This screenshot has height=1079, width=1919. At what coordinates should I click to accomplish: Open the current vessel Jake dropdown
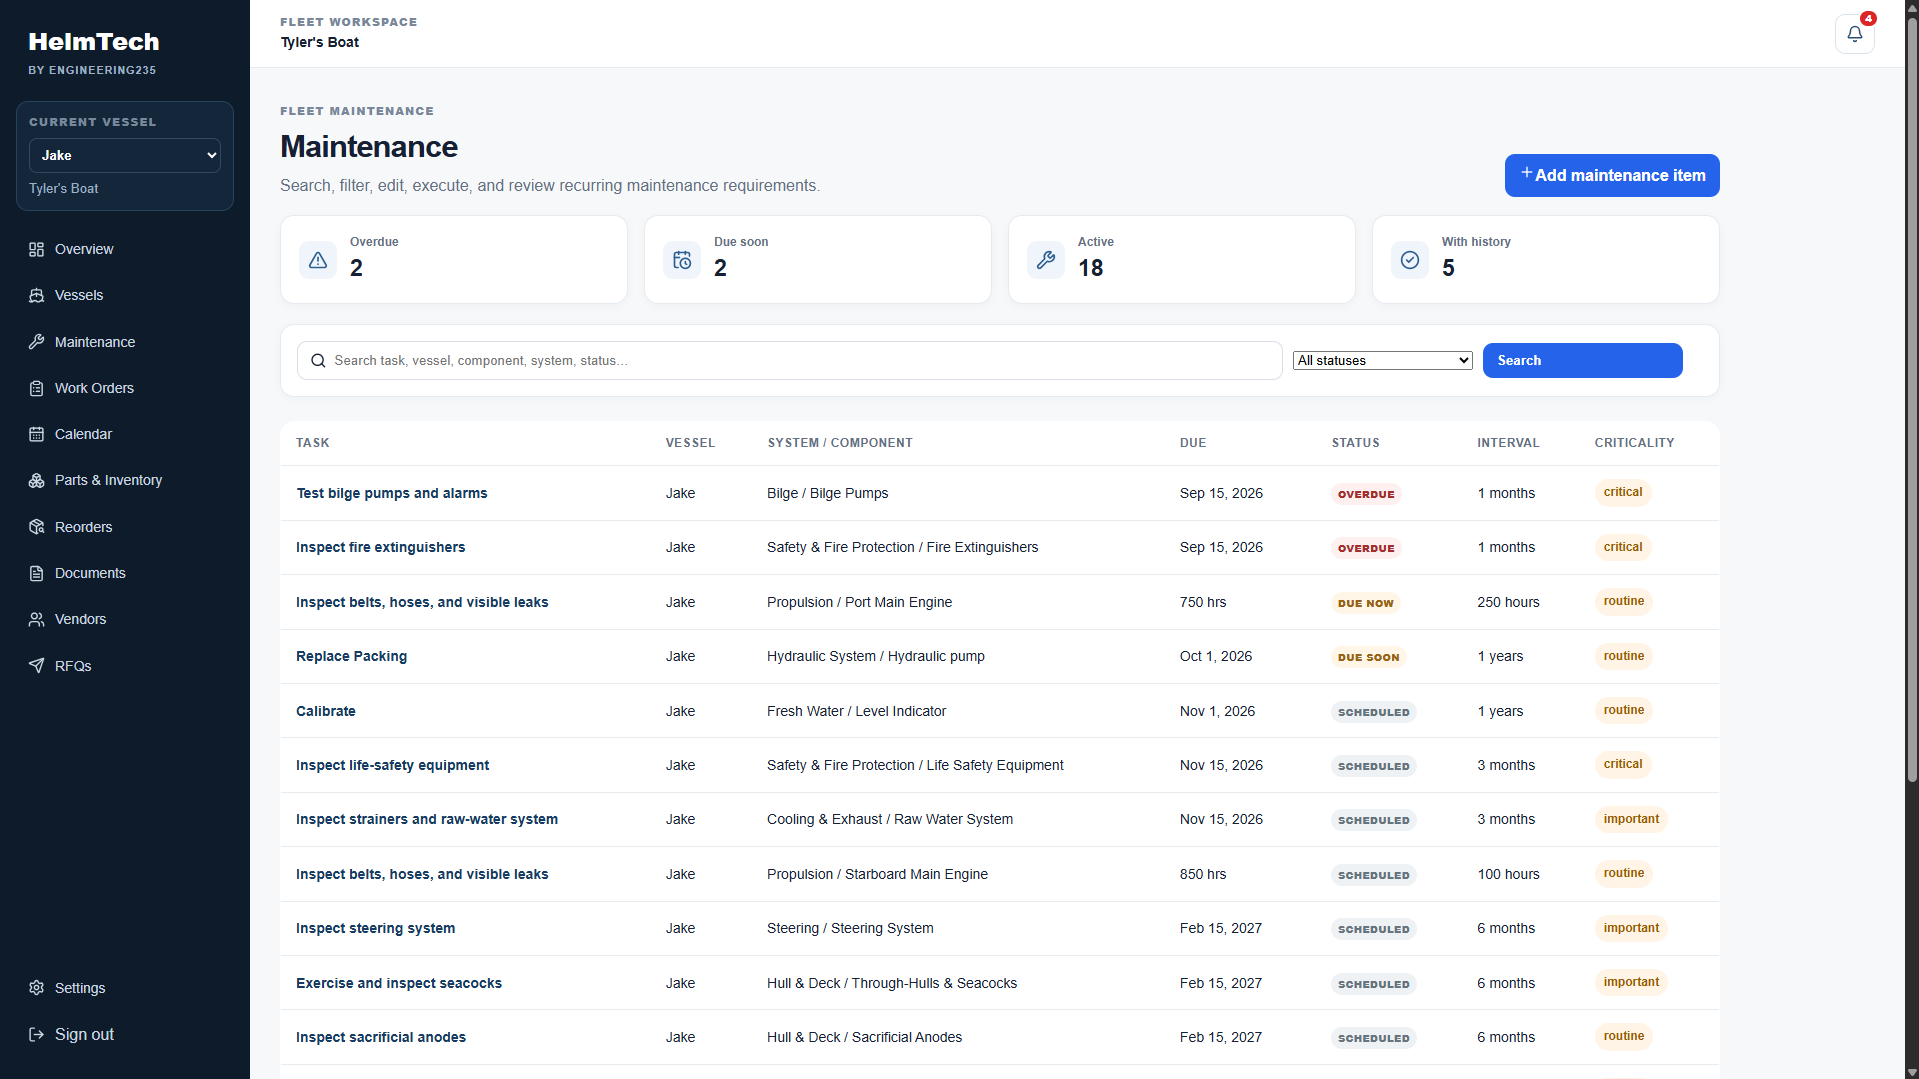125,155
